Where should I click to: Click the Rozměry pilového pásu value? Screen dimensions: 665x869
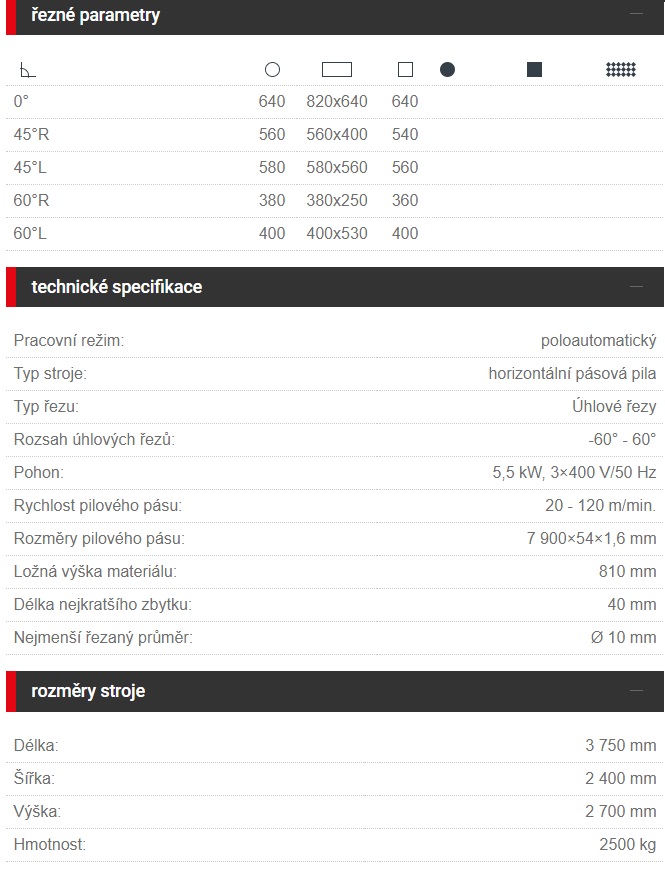(x=591, y=538)
